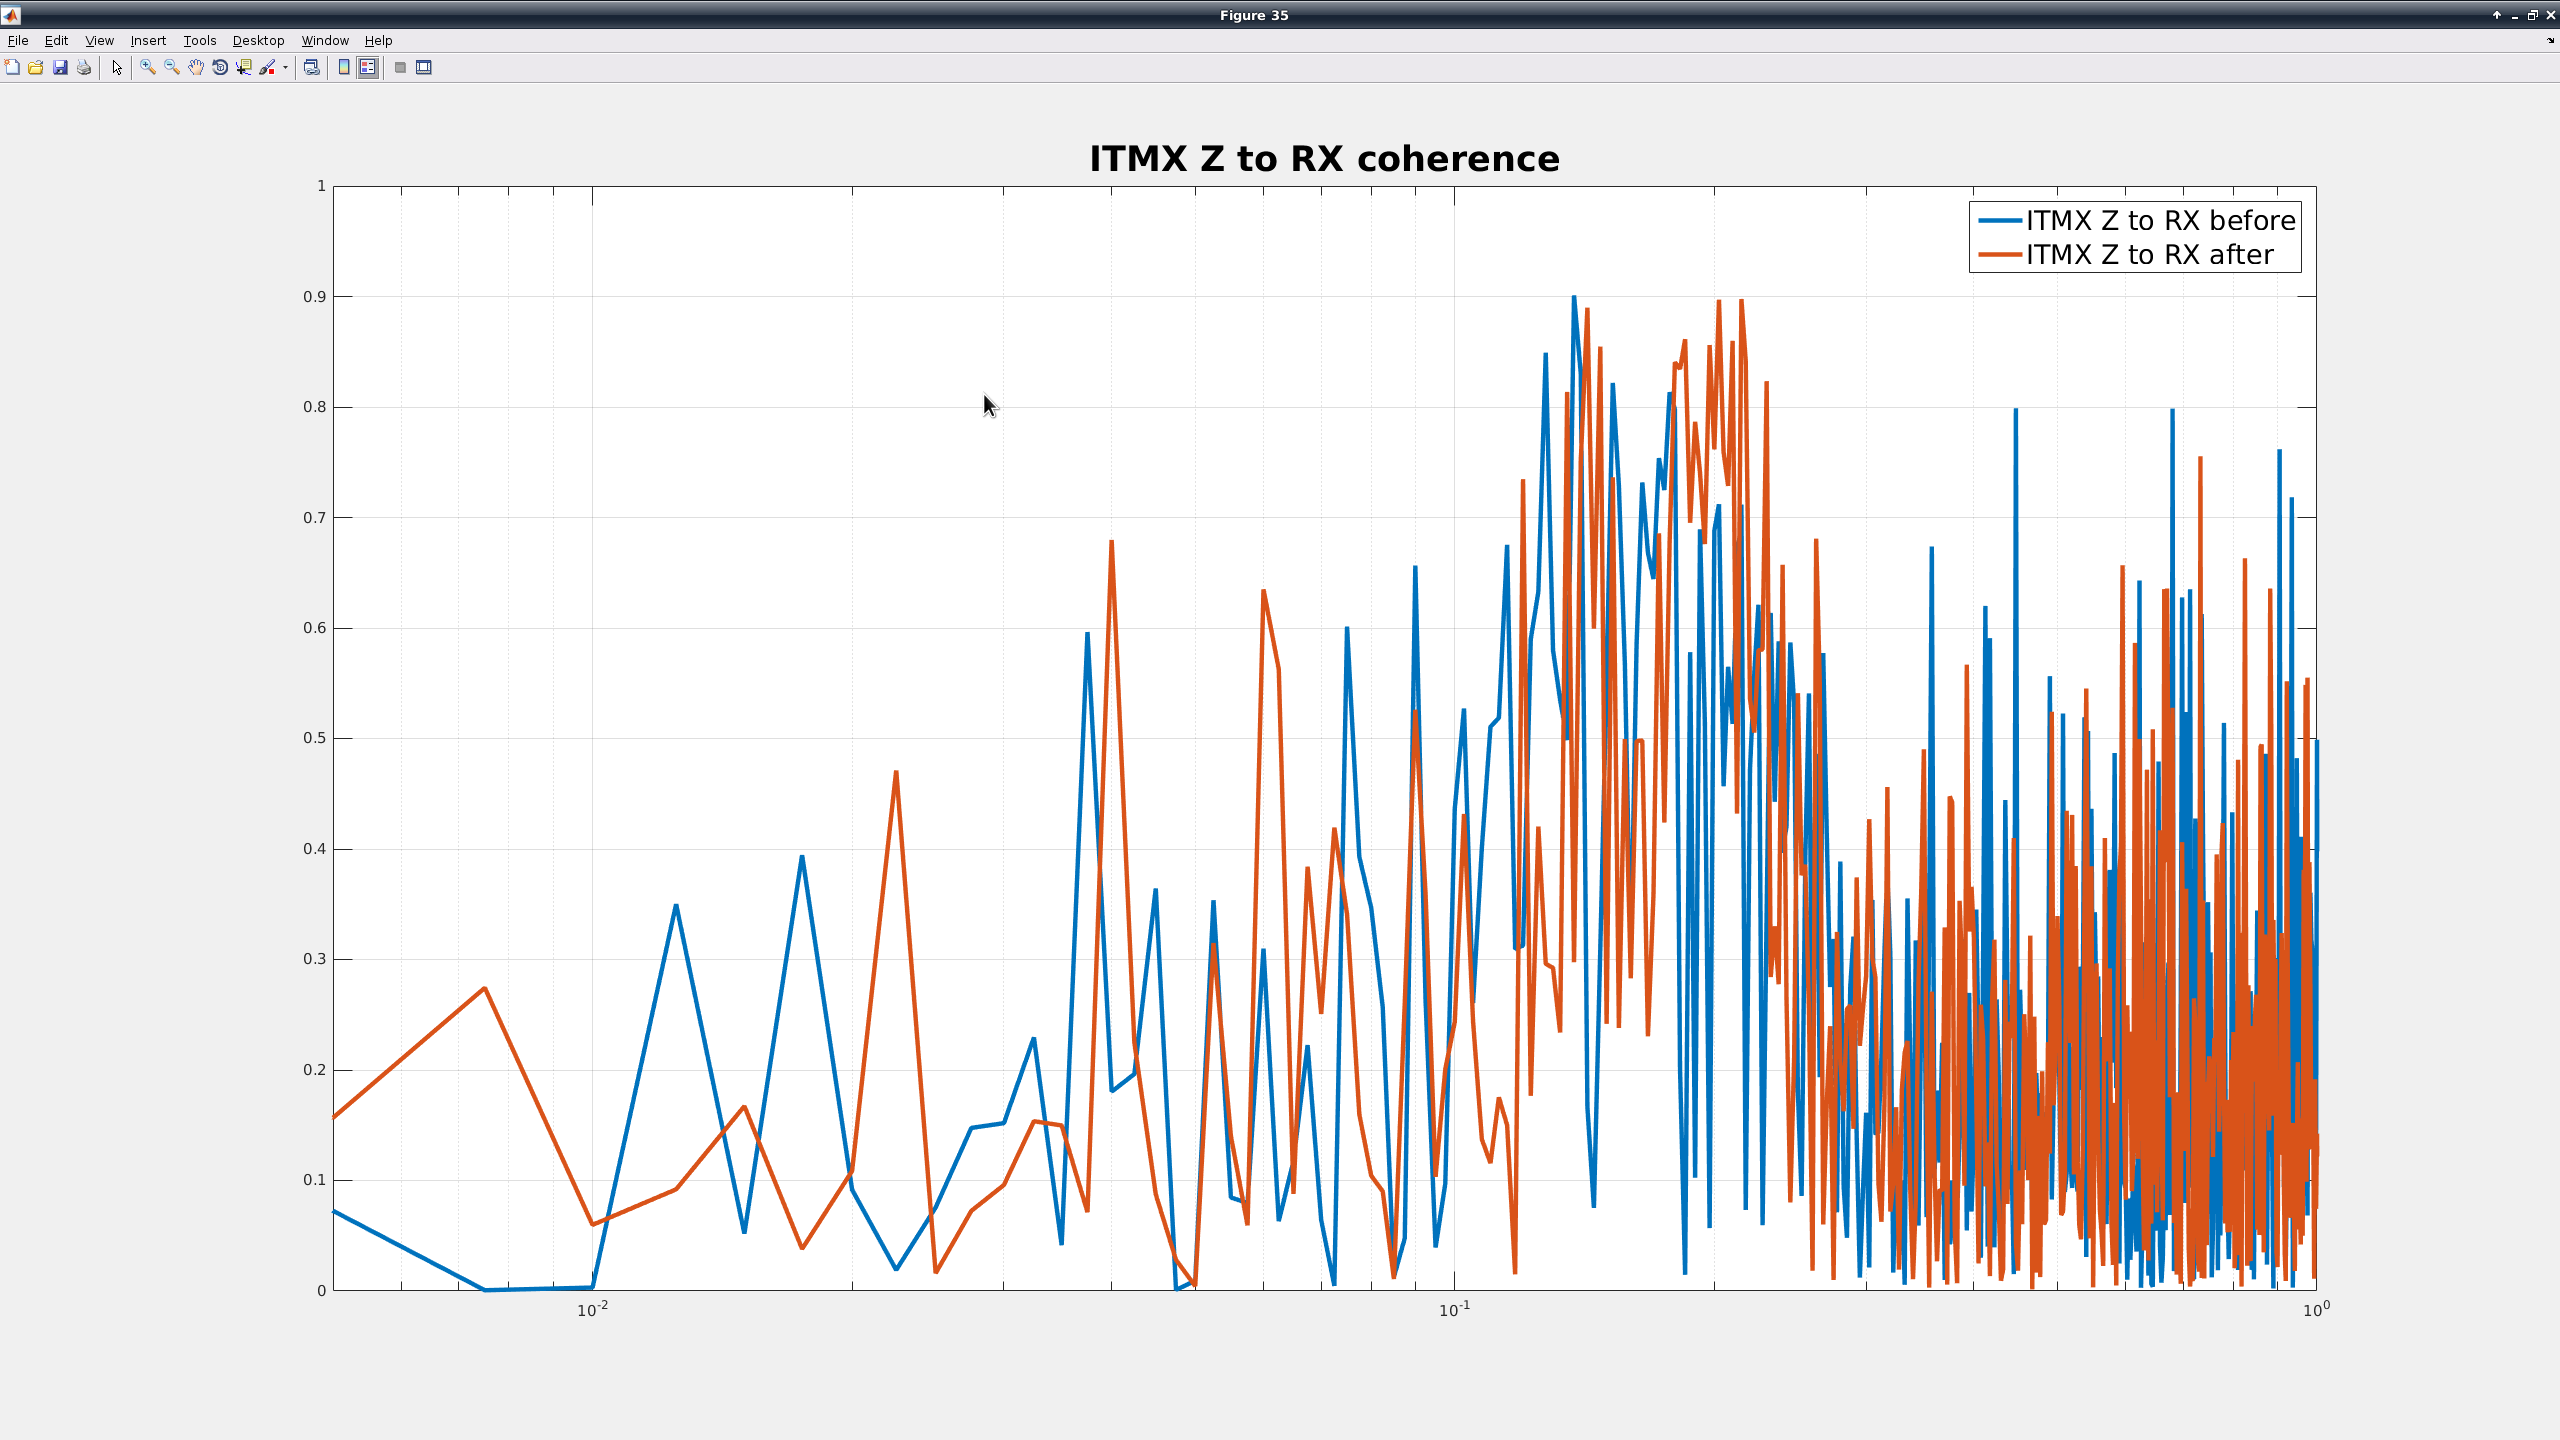Image resolution: width=2560 pixels, height=1440 pixels.
Task: Activate the Zoom Out magnifier tool
Action: click(172, 67)
